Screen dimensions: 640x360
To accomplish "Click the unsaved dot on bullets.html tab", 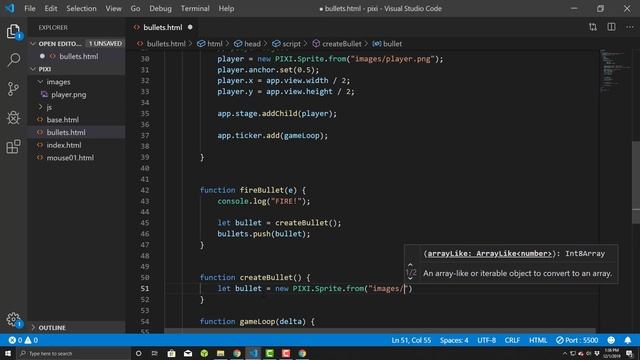I will [x=190, y=27].
